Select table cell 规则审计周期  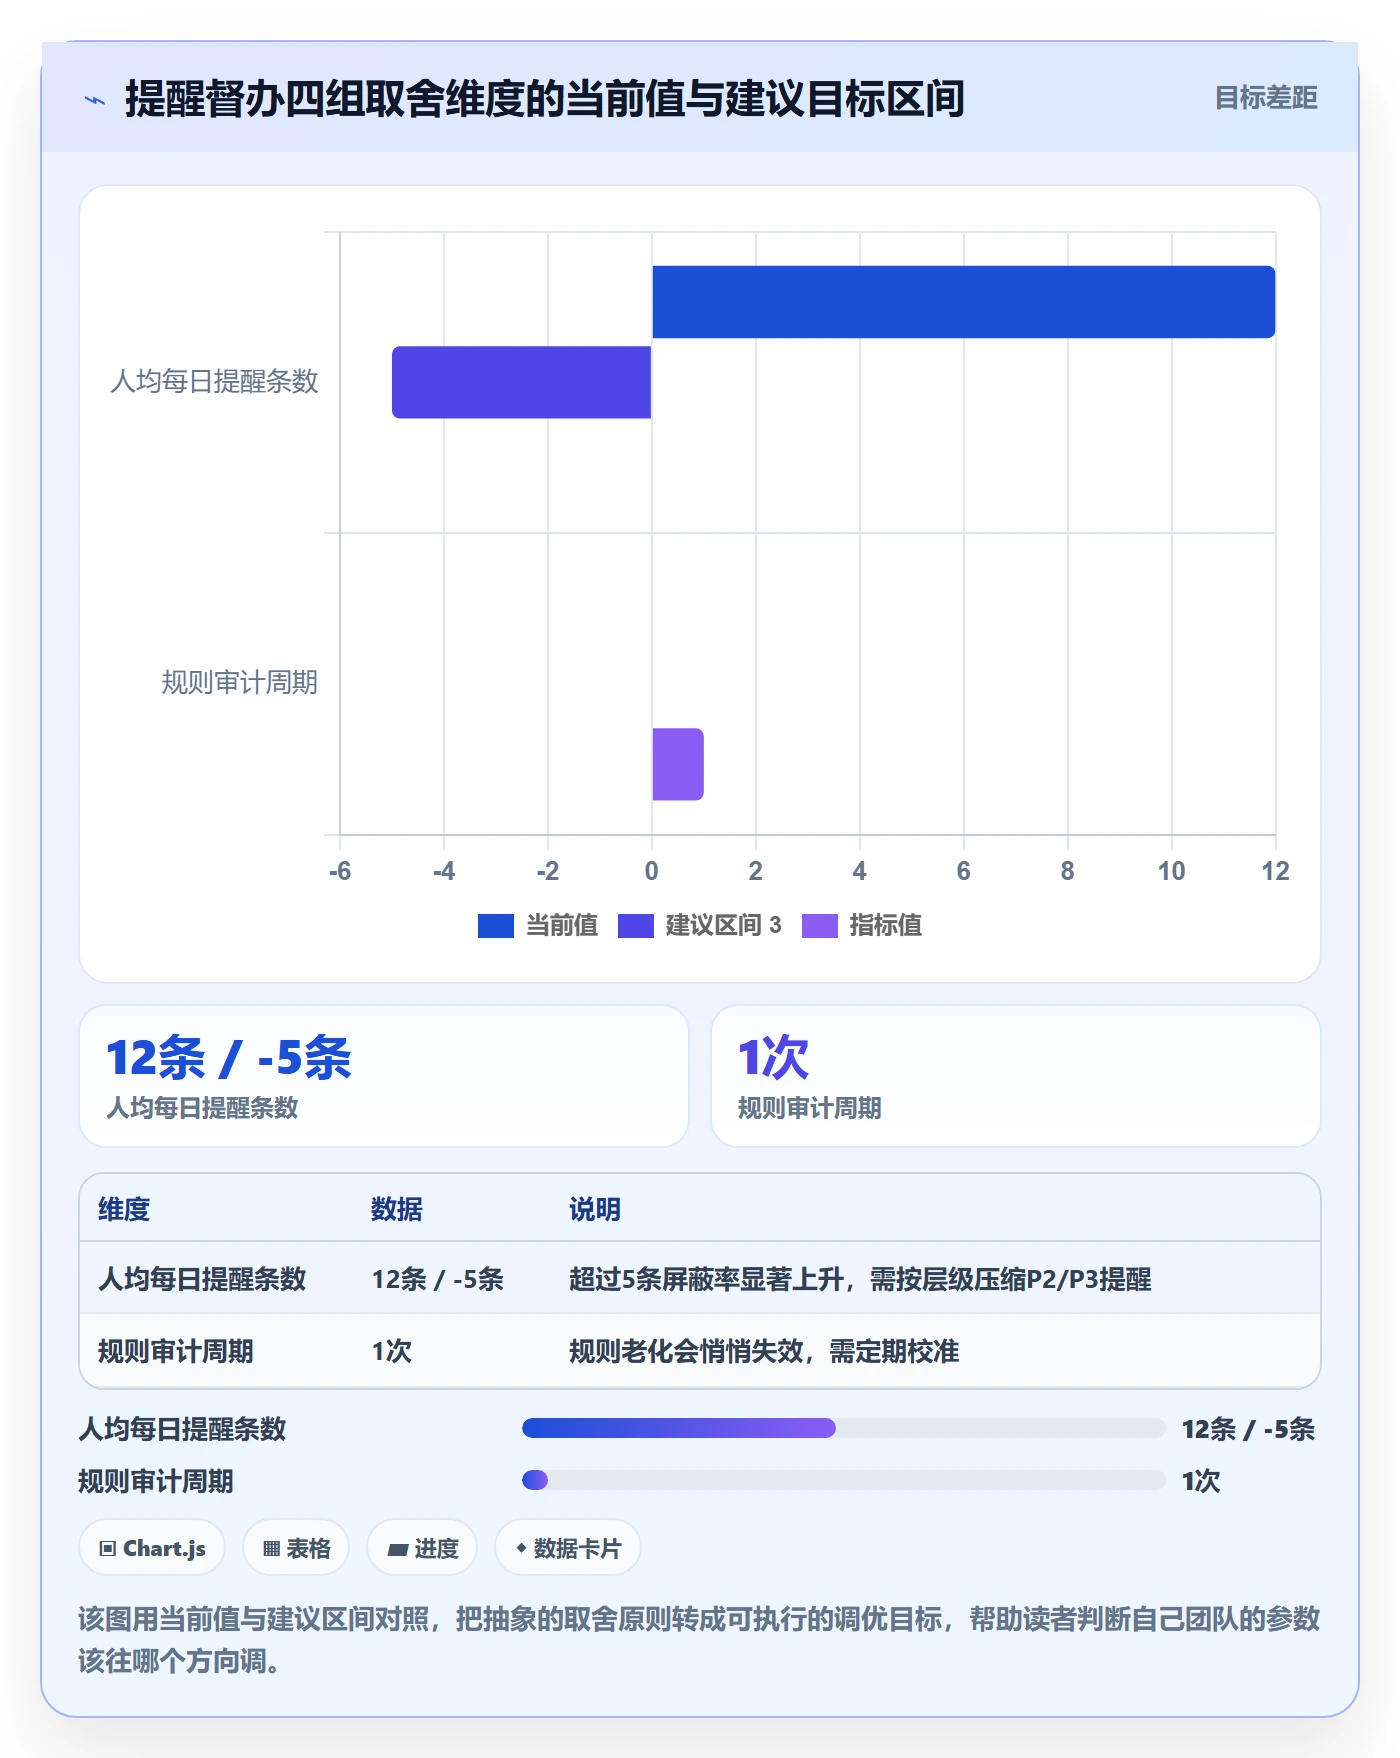tap(176, 1351)
